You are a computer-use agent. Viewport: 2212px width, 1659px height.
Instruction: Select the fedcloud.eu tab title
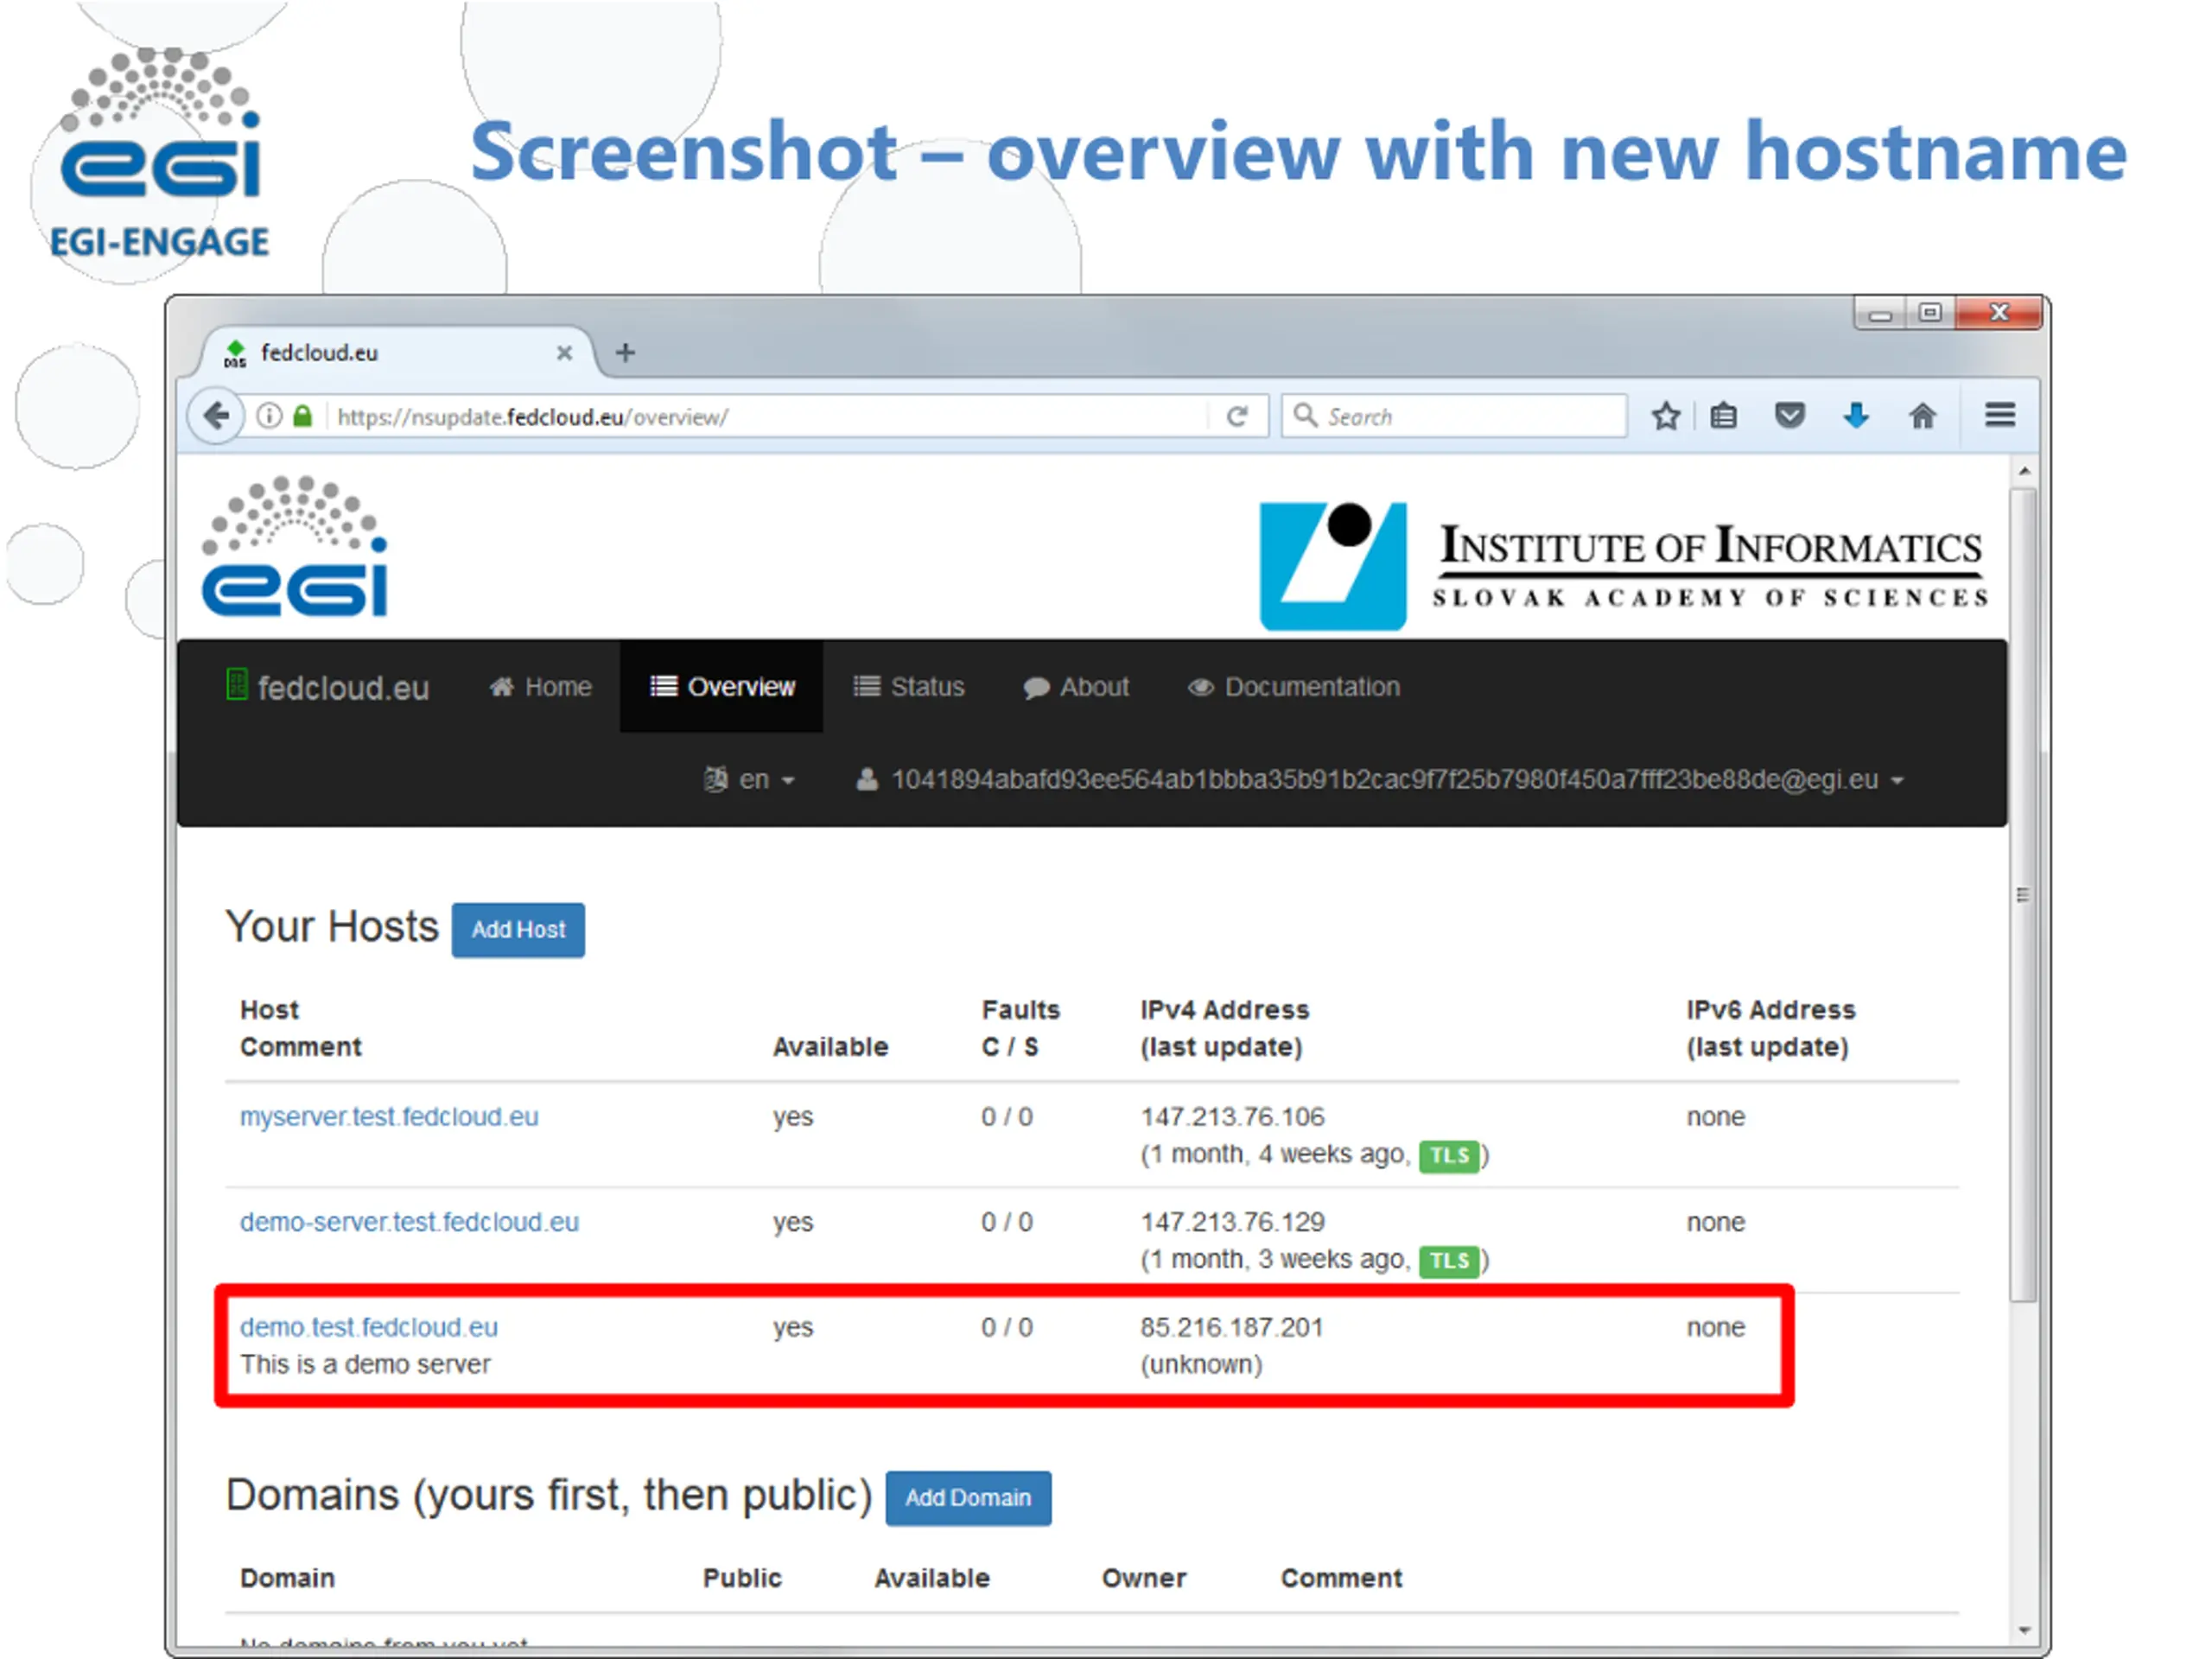click(320, 353)
